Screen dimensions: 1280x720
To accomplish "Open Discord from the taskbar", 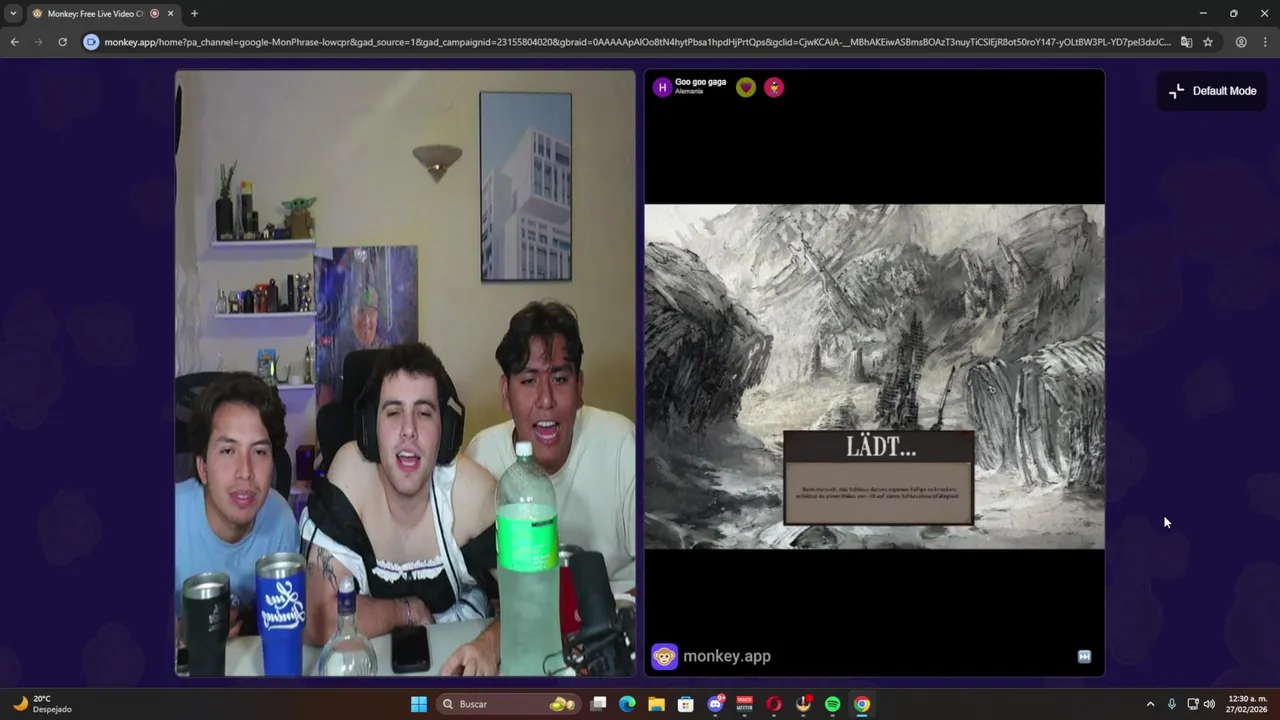I will click(715, 704).
